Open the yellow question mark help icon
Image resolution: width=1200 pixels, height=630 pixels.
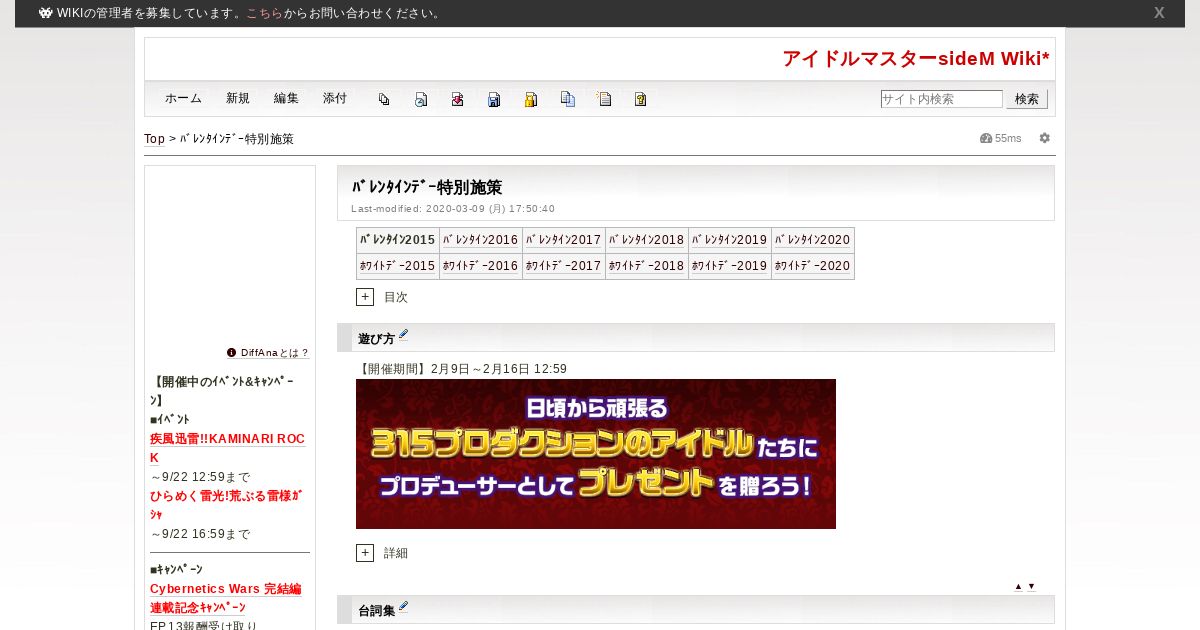(641, 99)
